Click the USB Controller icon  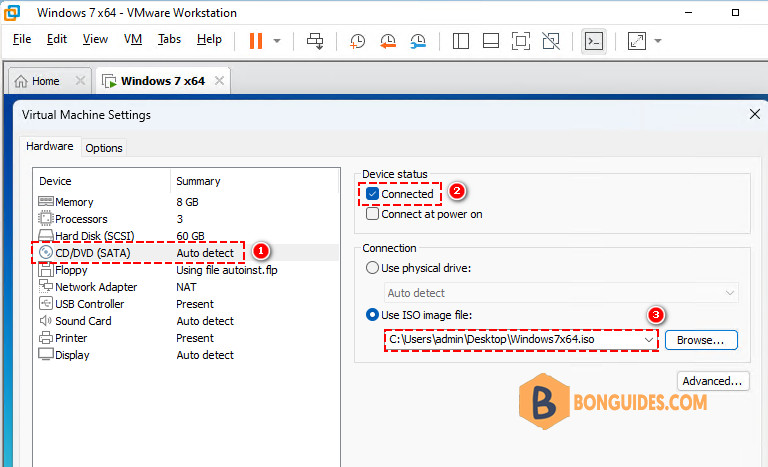46,303
